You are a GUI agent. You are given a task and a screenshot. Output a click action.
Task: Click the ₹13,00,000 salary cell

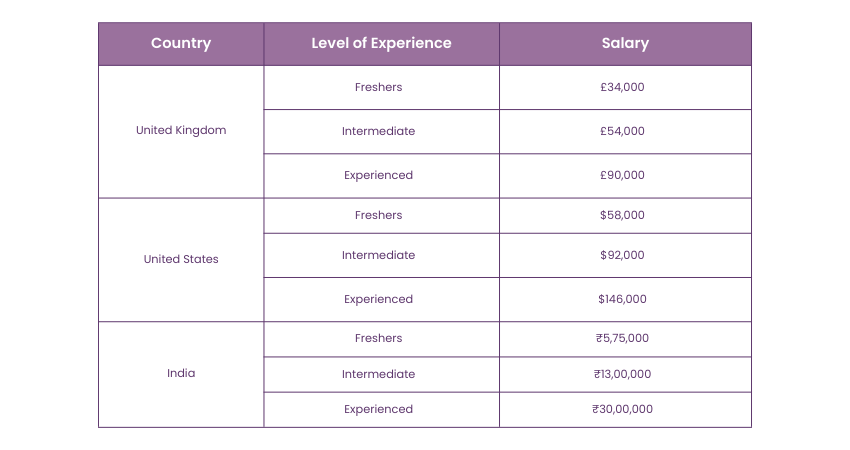pyautogui.click(x=622, y=374)
